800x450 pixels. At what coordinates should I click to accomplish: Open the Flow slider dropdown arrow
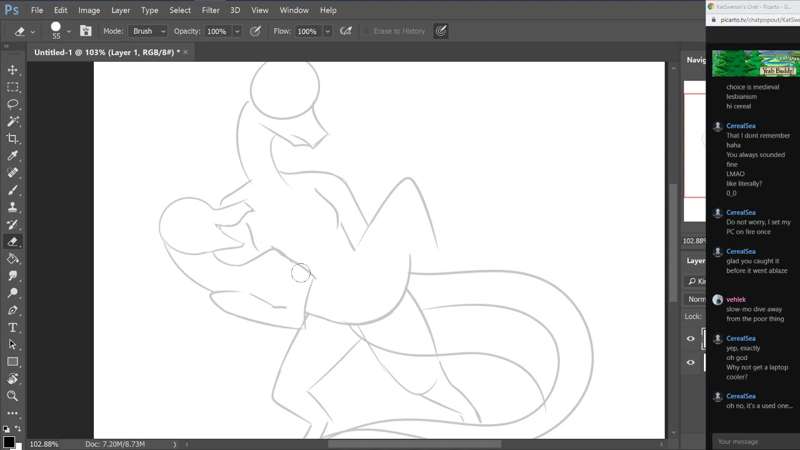[328, 31]
